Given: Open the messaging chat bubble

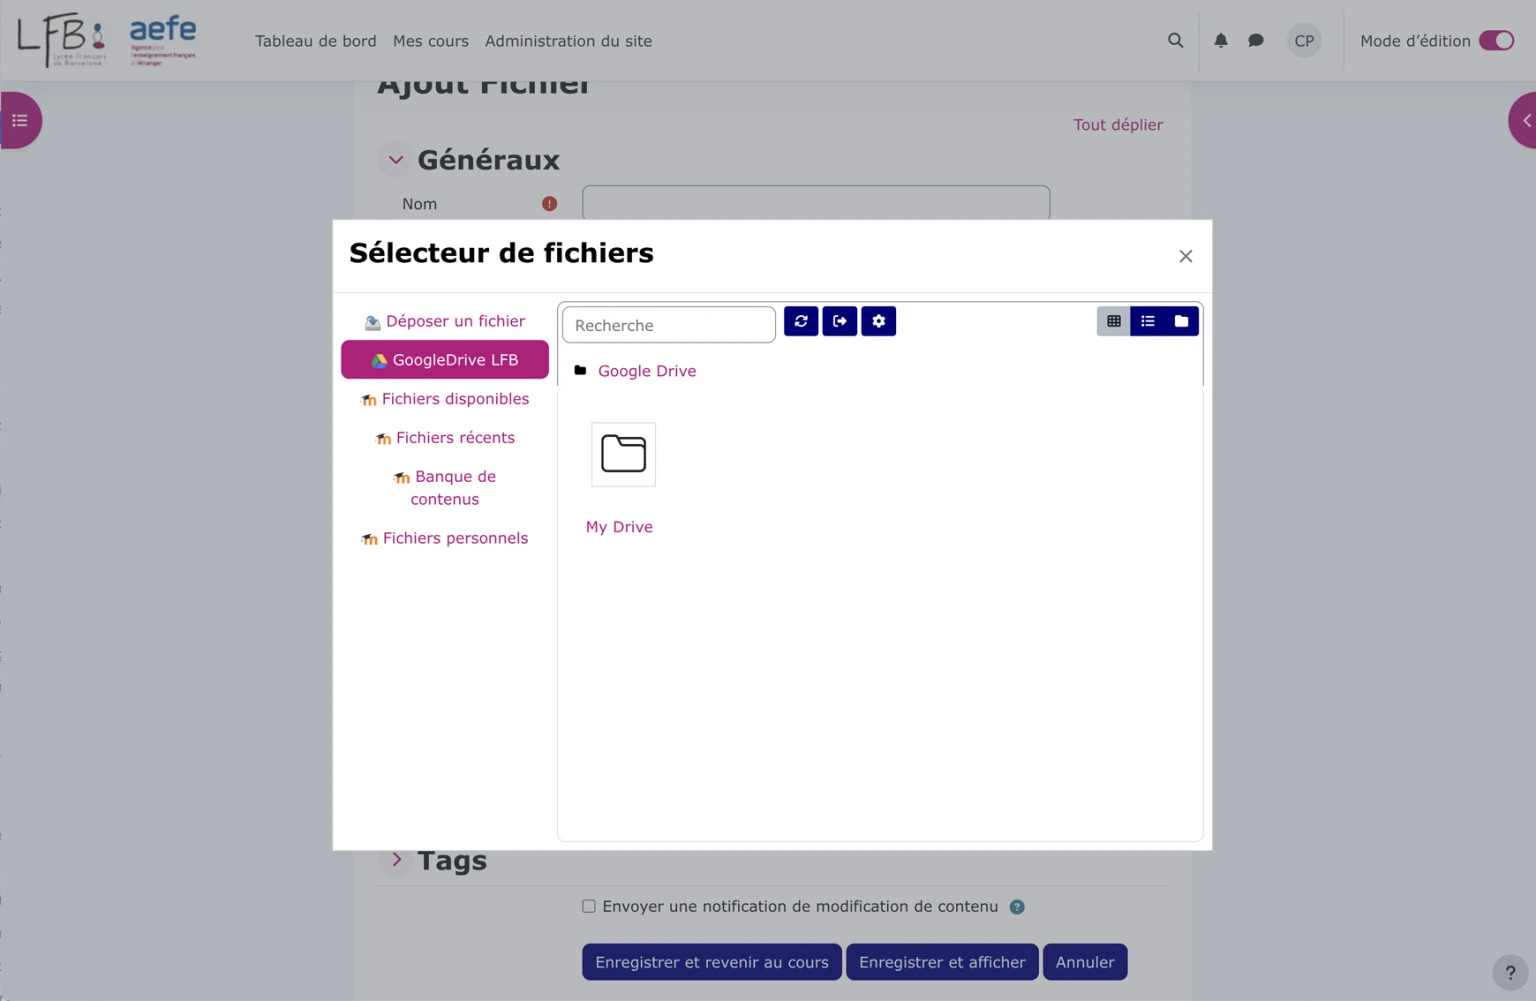Looking at the screenshot, I should (1255, 41).
